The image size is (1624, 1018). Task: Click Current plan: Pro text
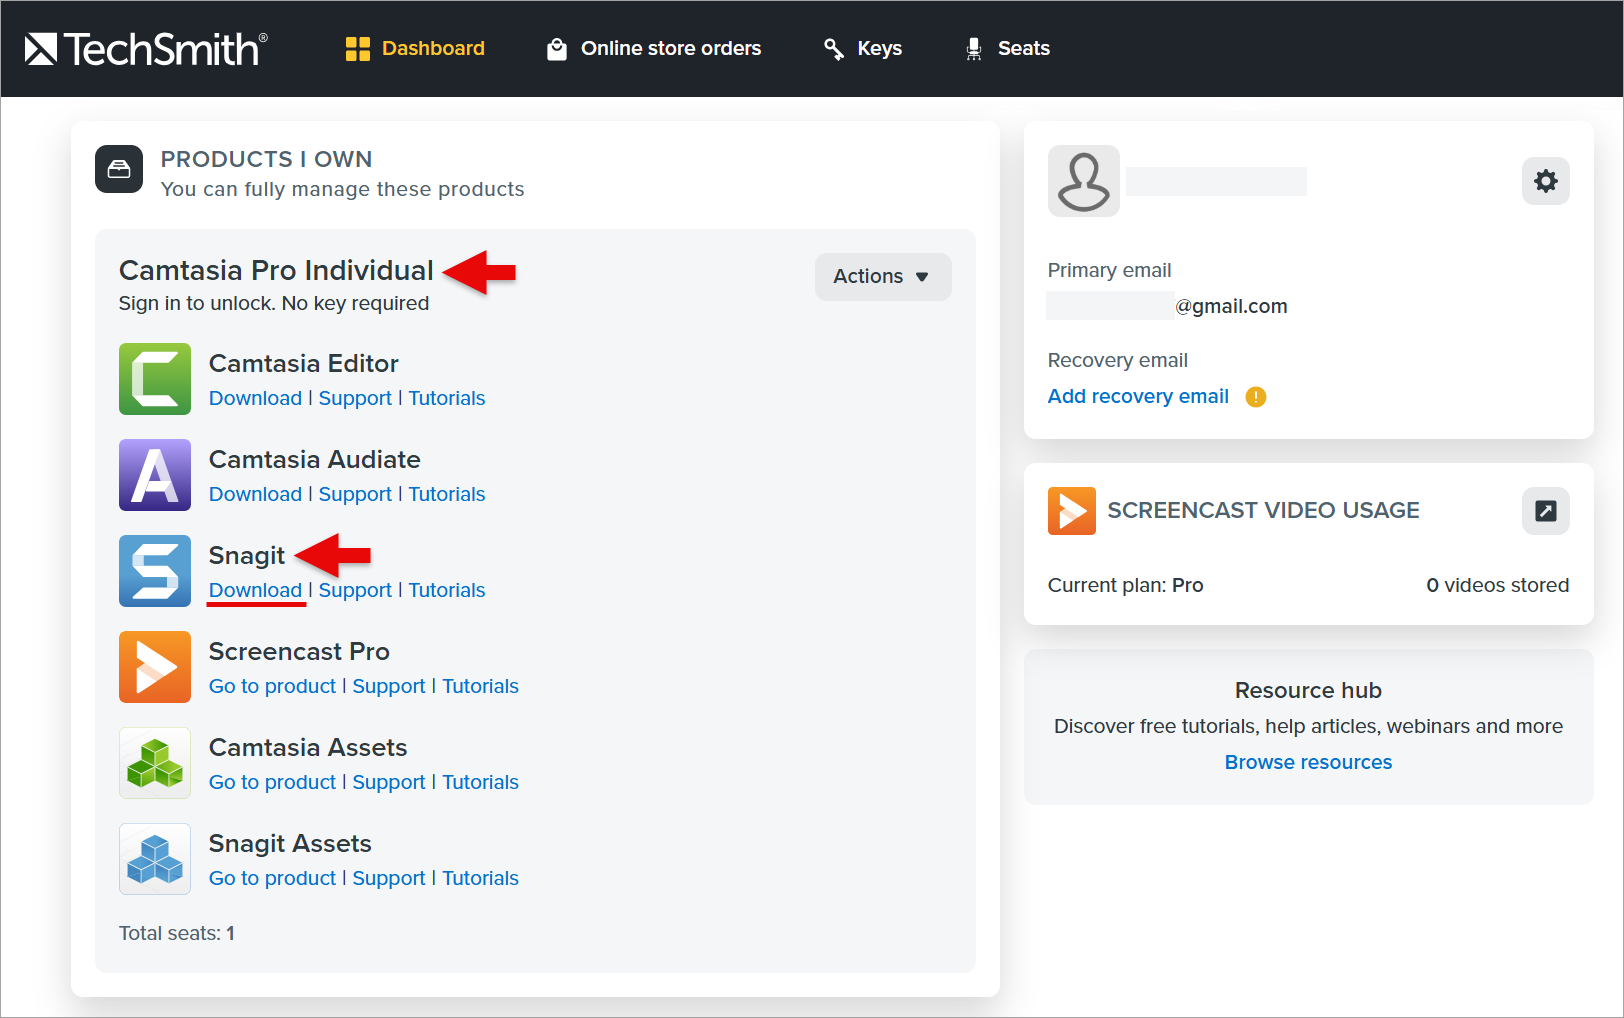coord(1126,585)
